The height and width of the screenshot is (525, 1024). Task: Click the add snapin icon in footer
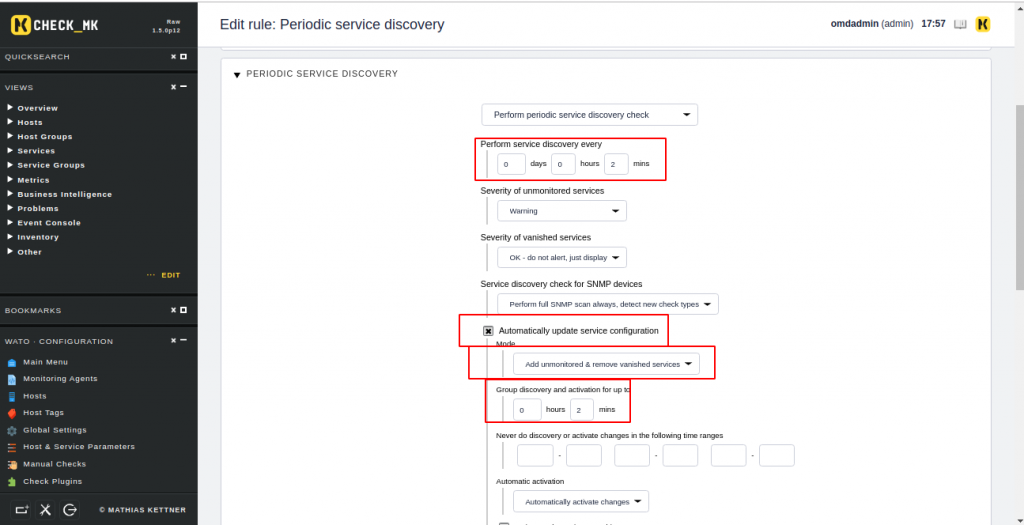click(22, 510)
